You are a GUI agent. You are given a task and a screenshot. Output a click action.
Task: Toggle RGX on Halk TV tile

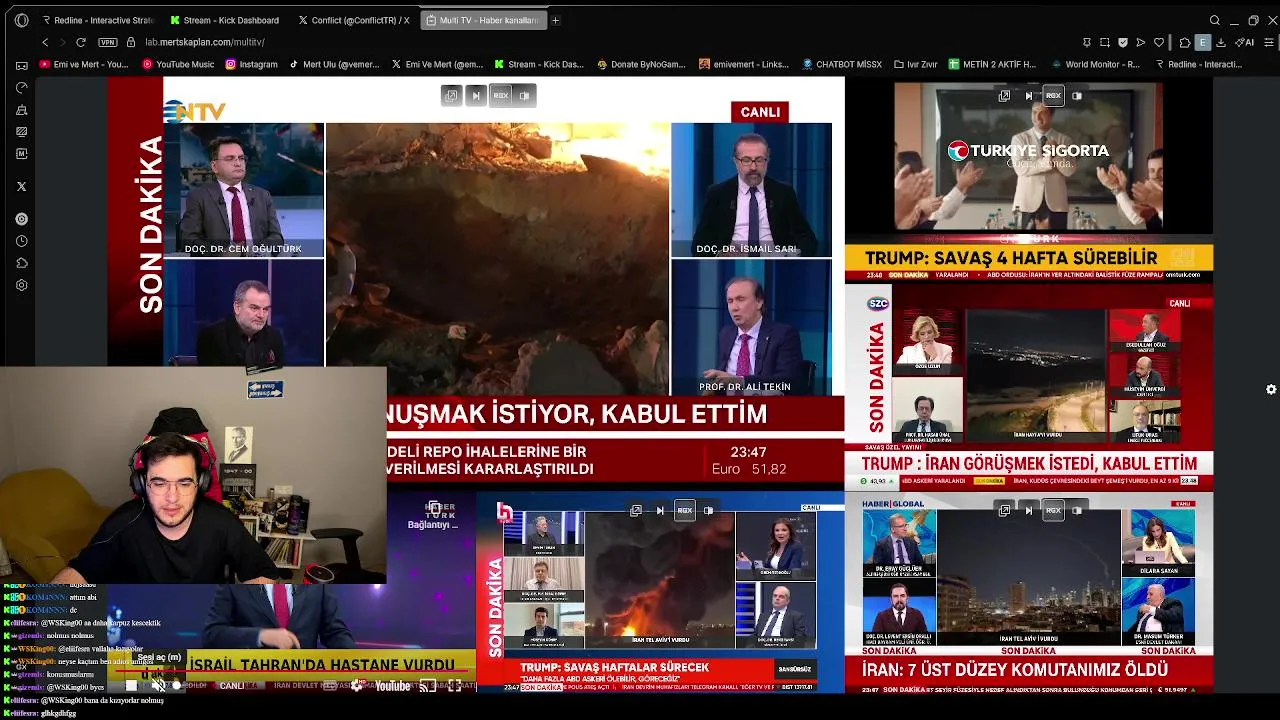pyautogui.click(x=684, y=510)
